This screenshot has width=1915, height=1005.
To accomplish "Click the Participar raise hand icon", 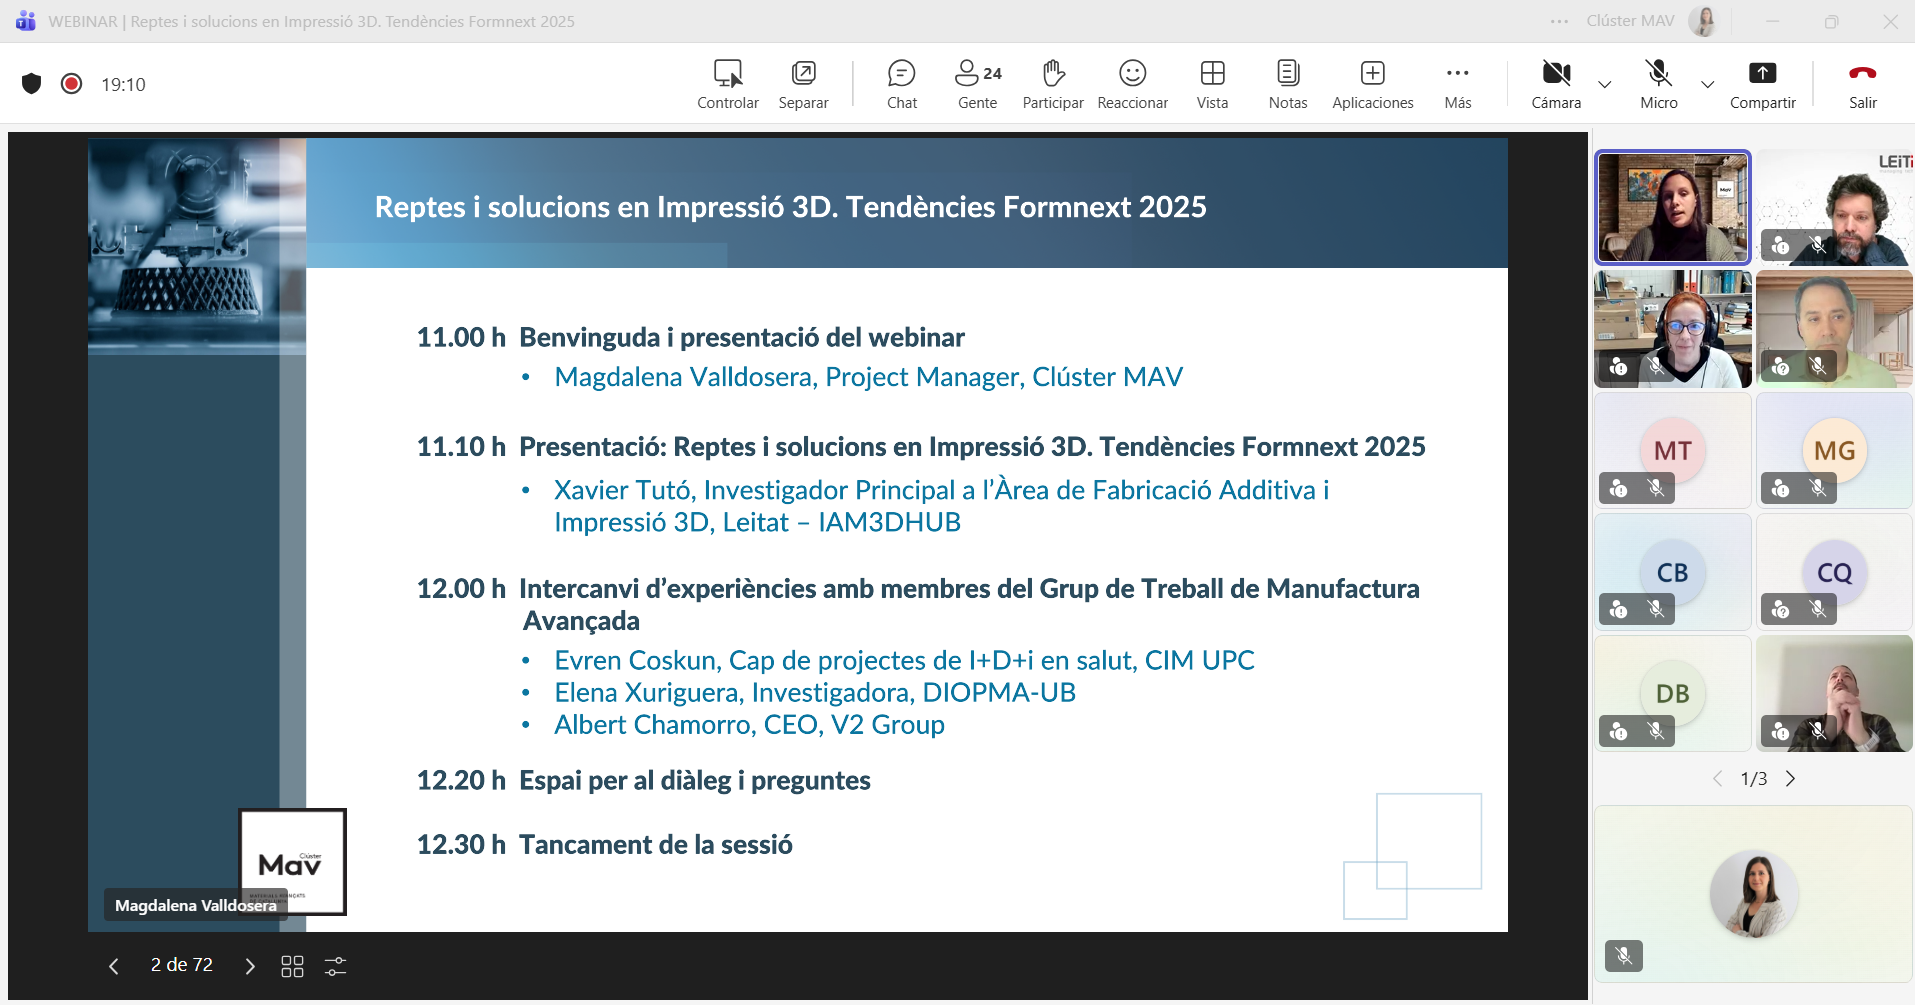I will [x=1052, y=84].
